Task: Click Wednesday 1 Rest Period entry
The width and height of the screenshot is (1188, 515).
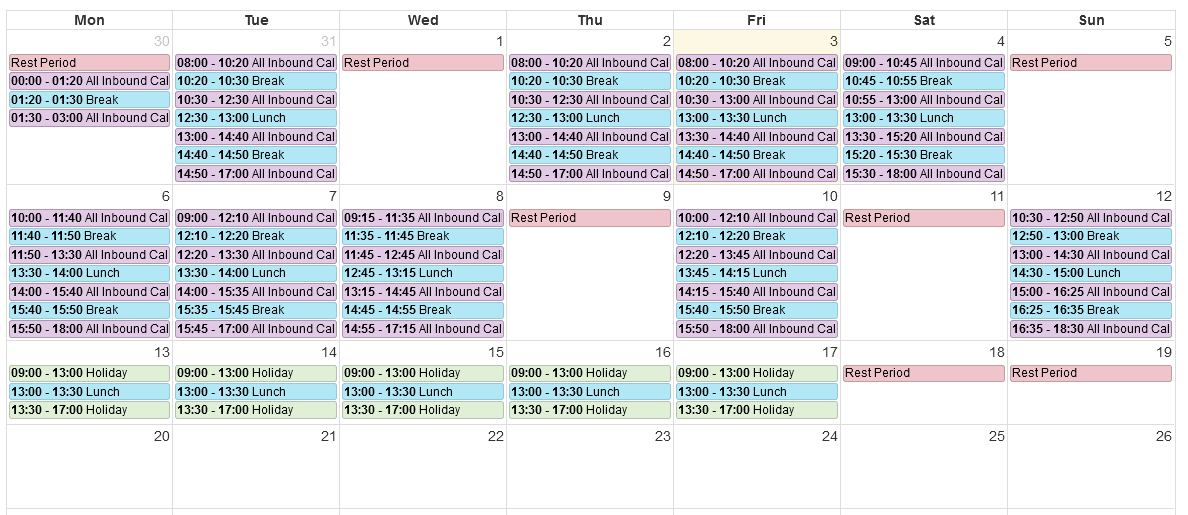Action: pos(423,63)
